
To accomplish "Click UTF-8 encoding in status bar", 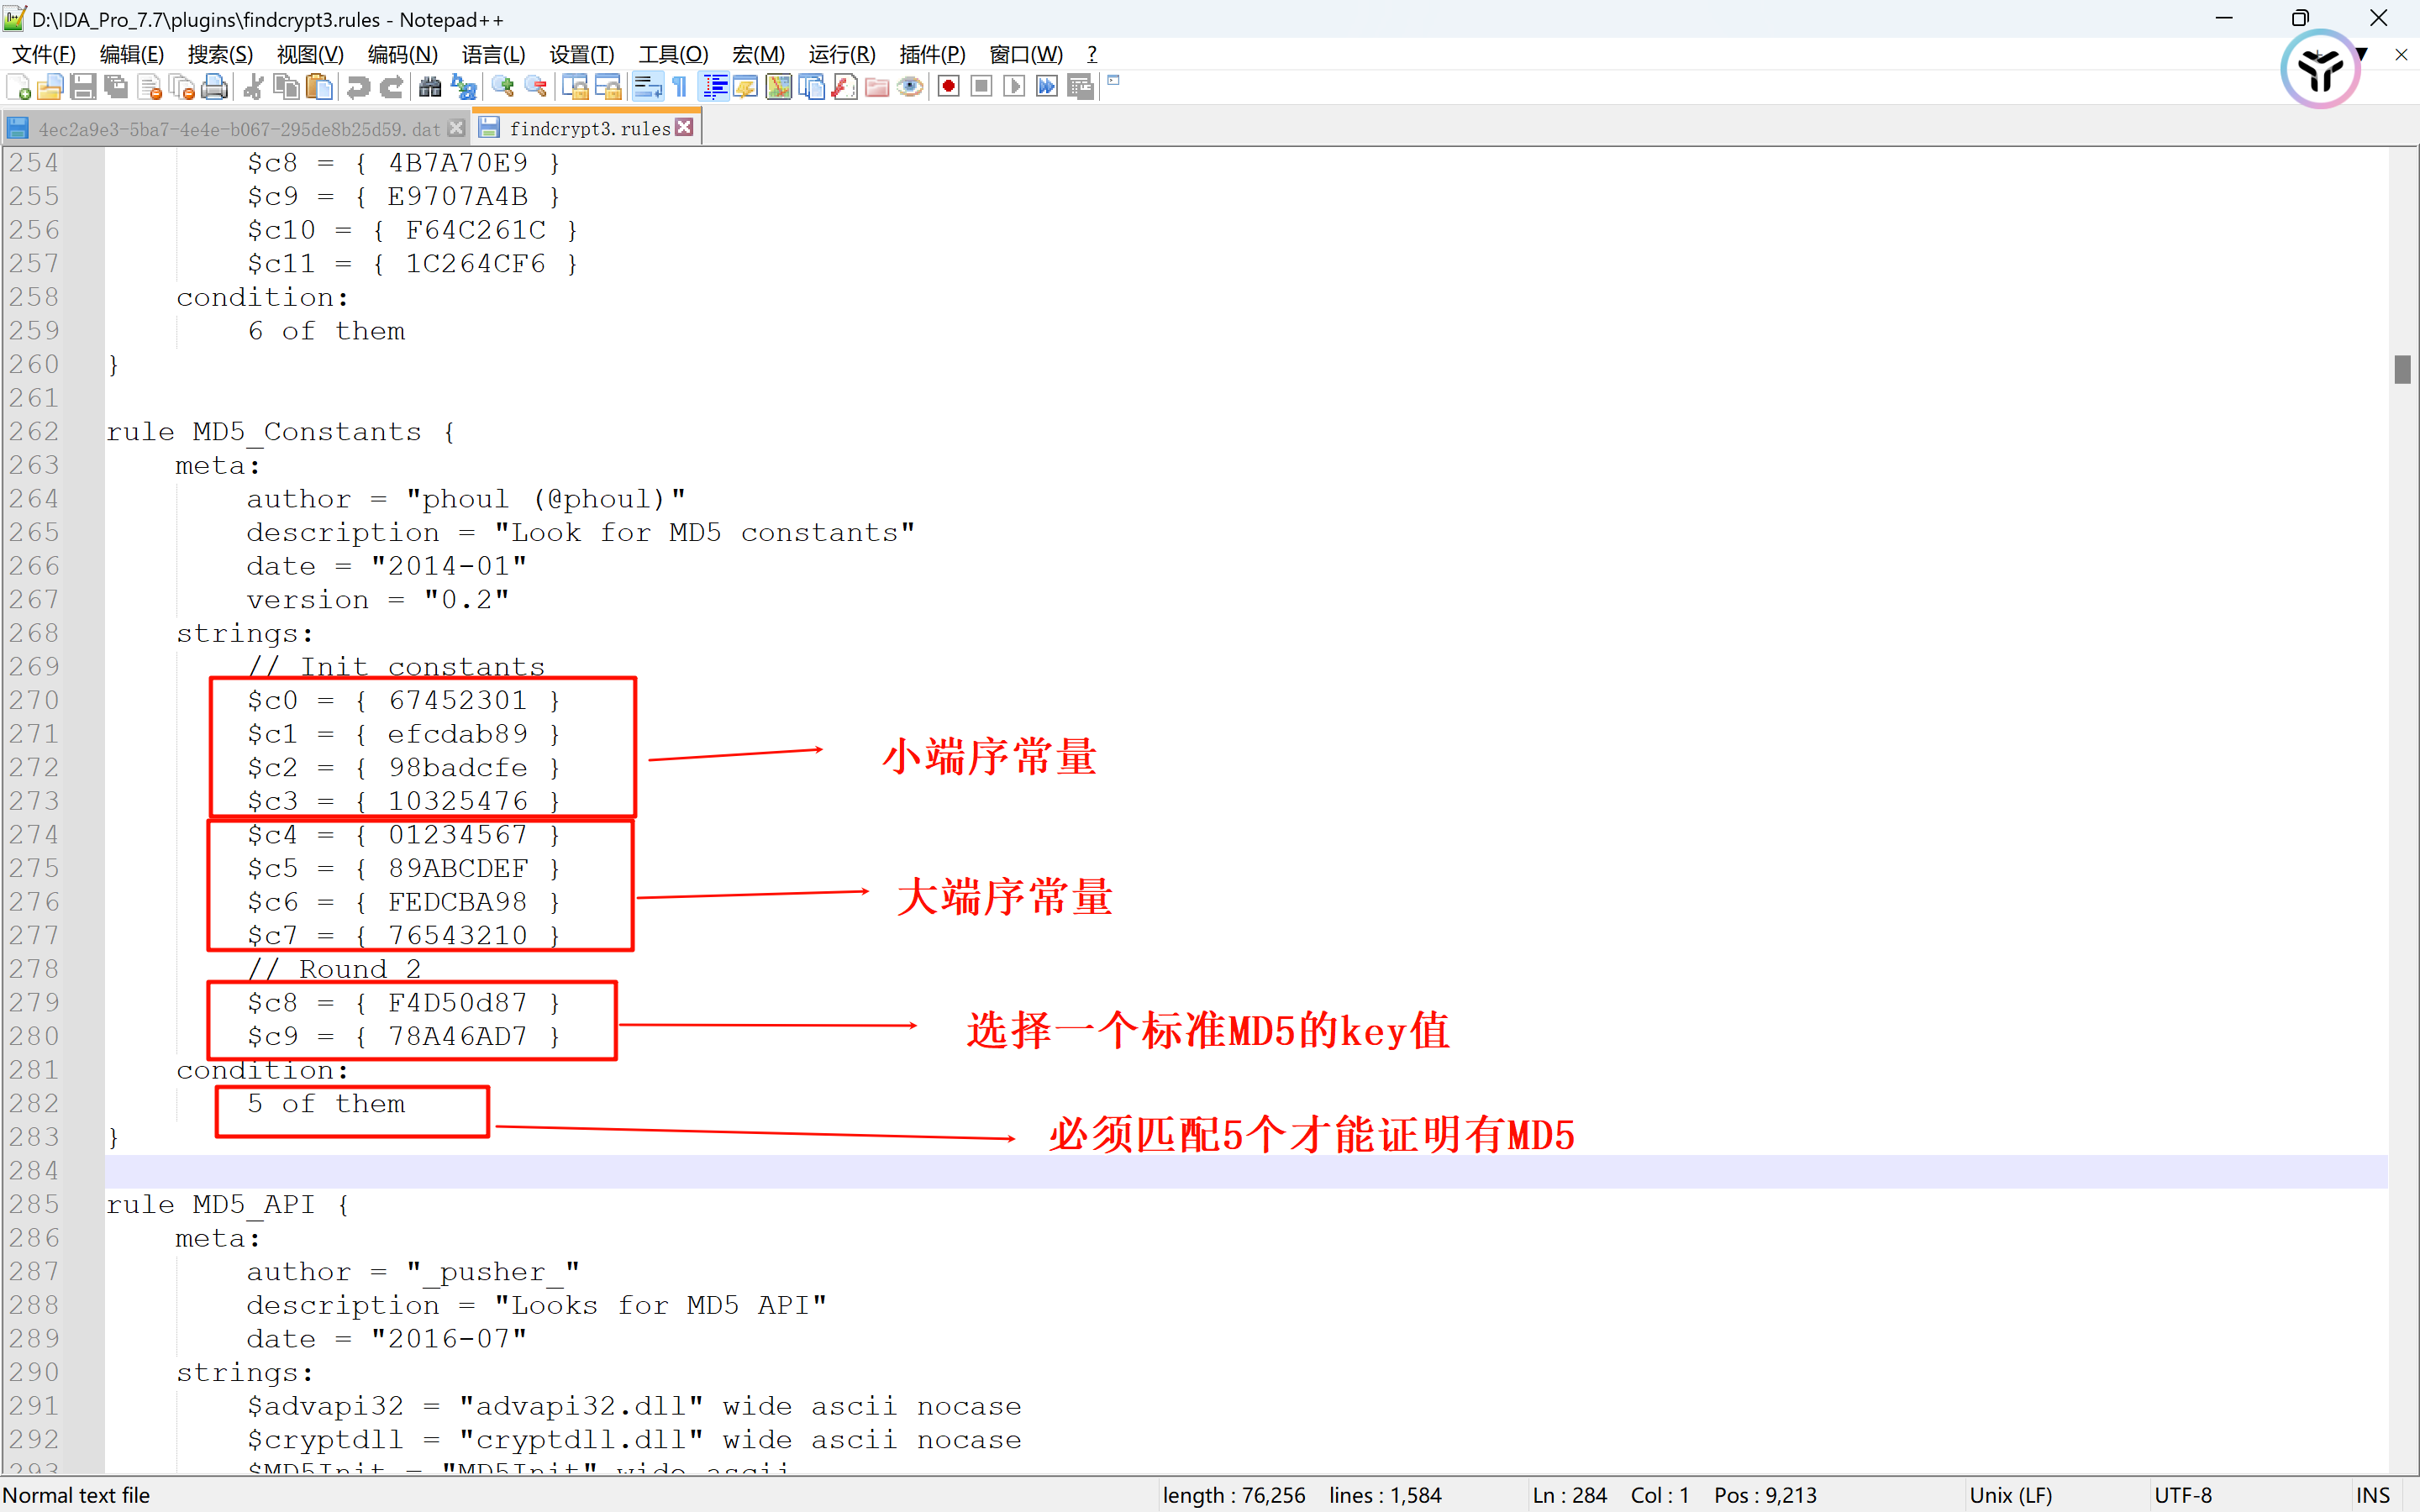I will click(x=2183, y=1495).
